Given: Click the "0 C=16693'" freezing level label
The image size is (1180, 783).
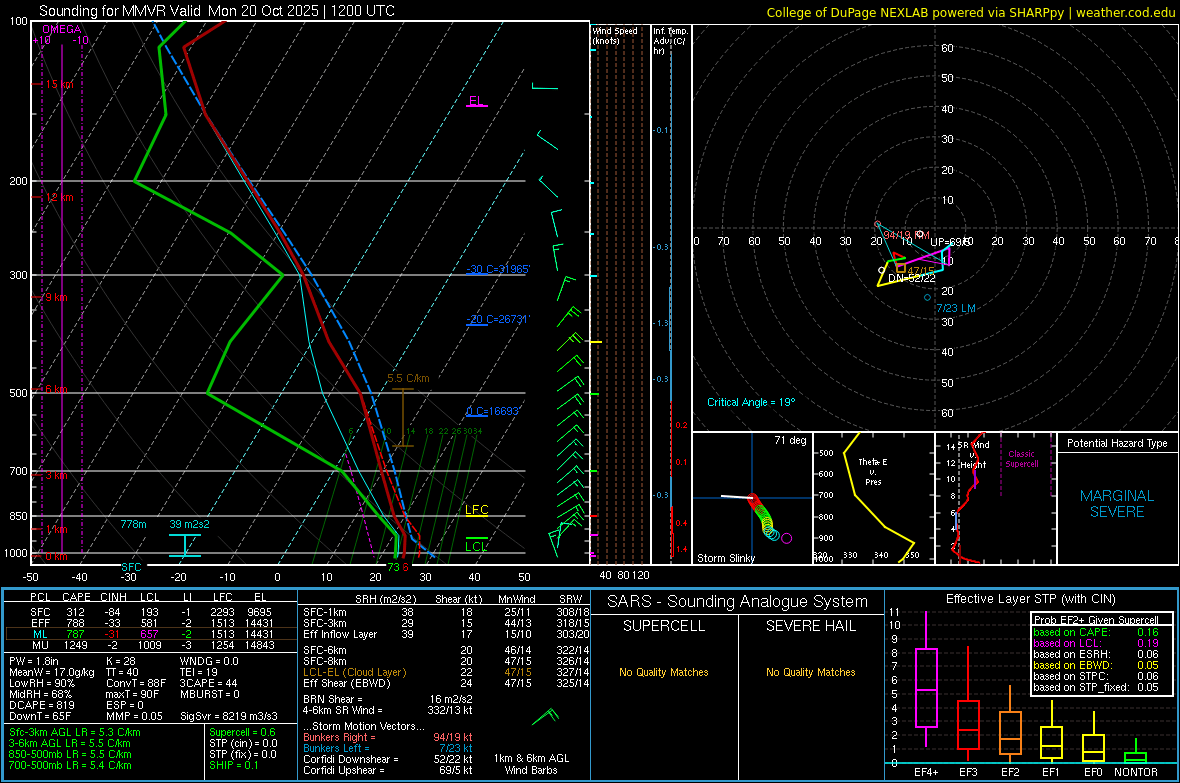Looking at the screenshot, I should (x=493, y=411).
